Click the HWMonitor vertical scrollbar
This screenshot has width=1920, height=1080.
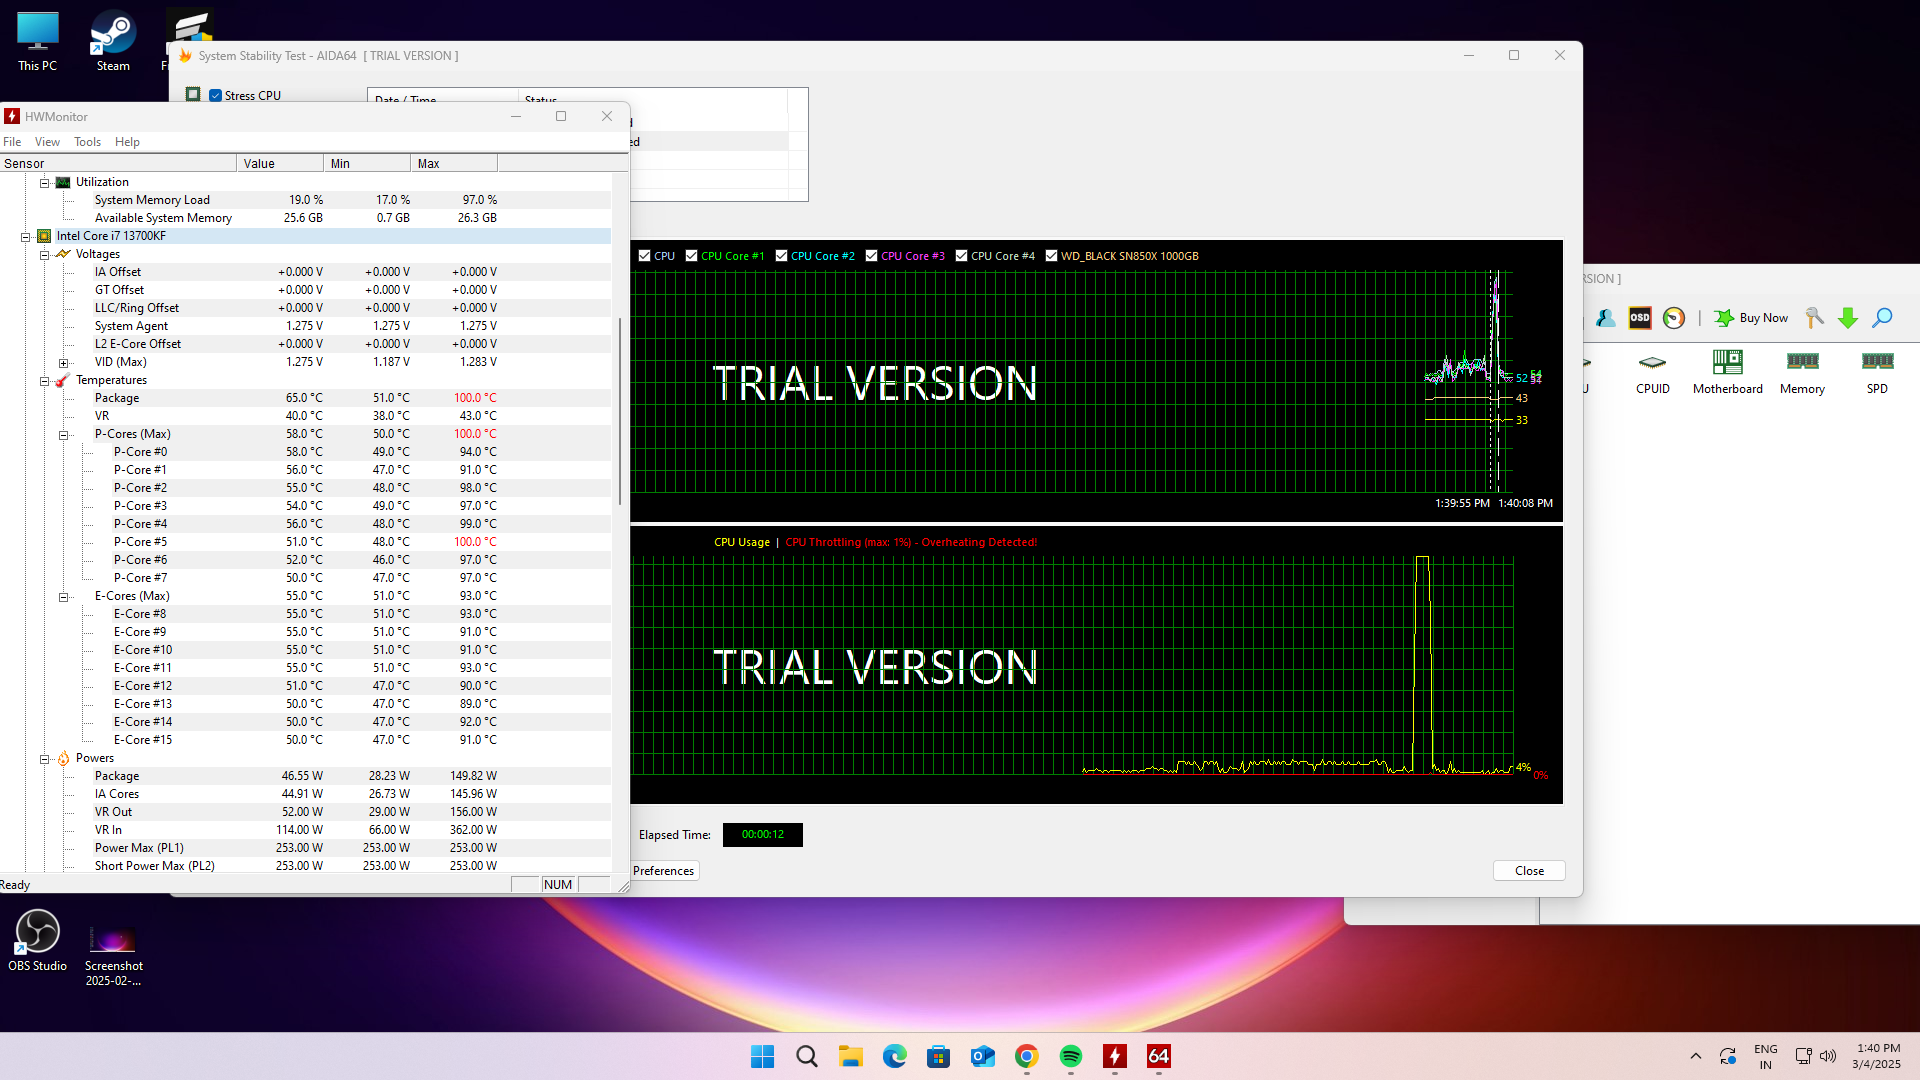pos(620,410)
